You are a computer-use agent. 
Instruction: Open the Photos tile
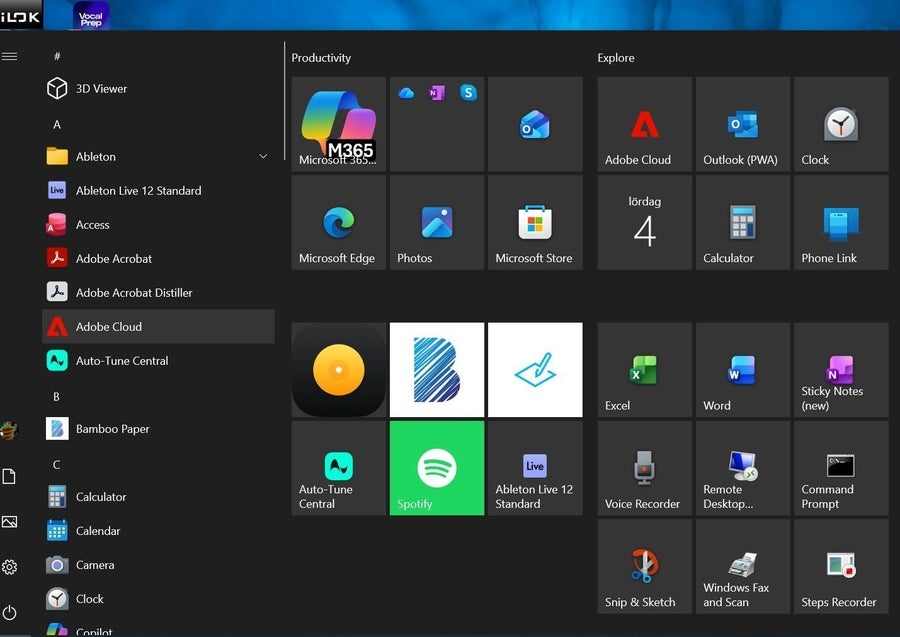pyautogui.click(x=437, y=223)
